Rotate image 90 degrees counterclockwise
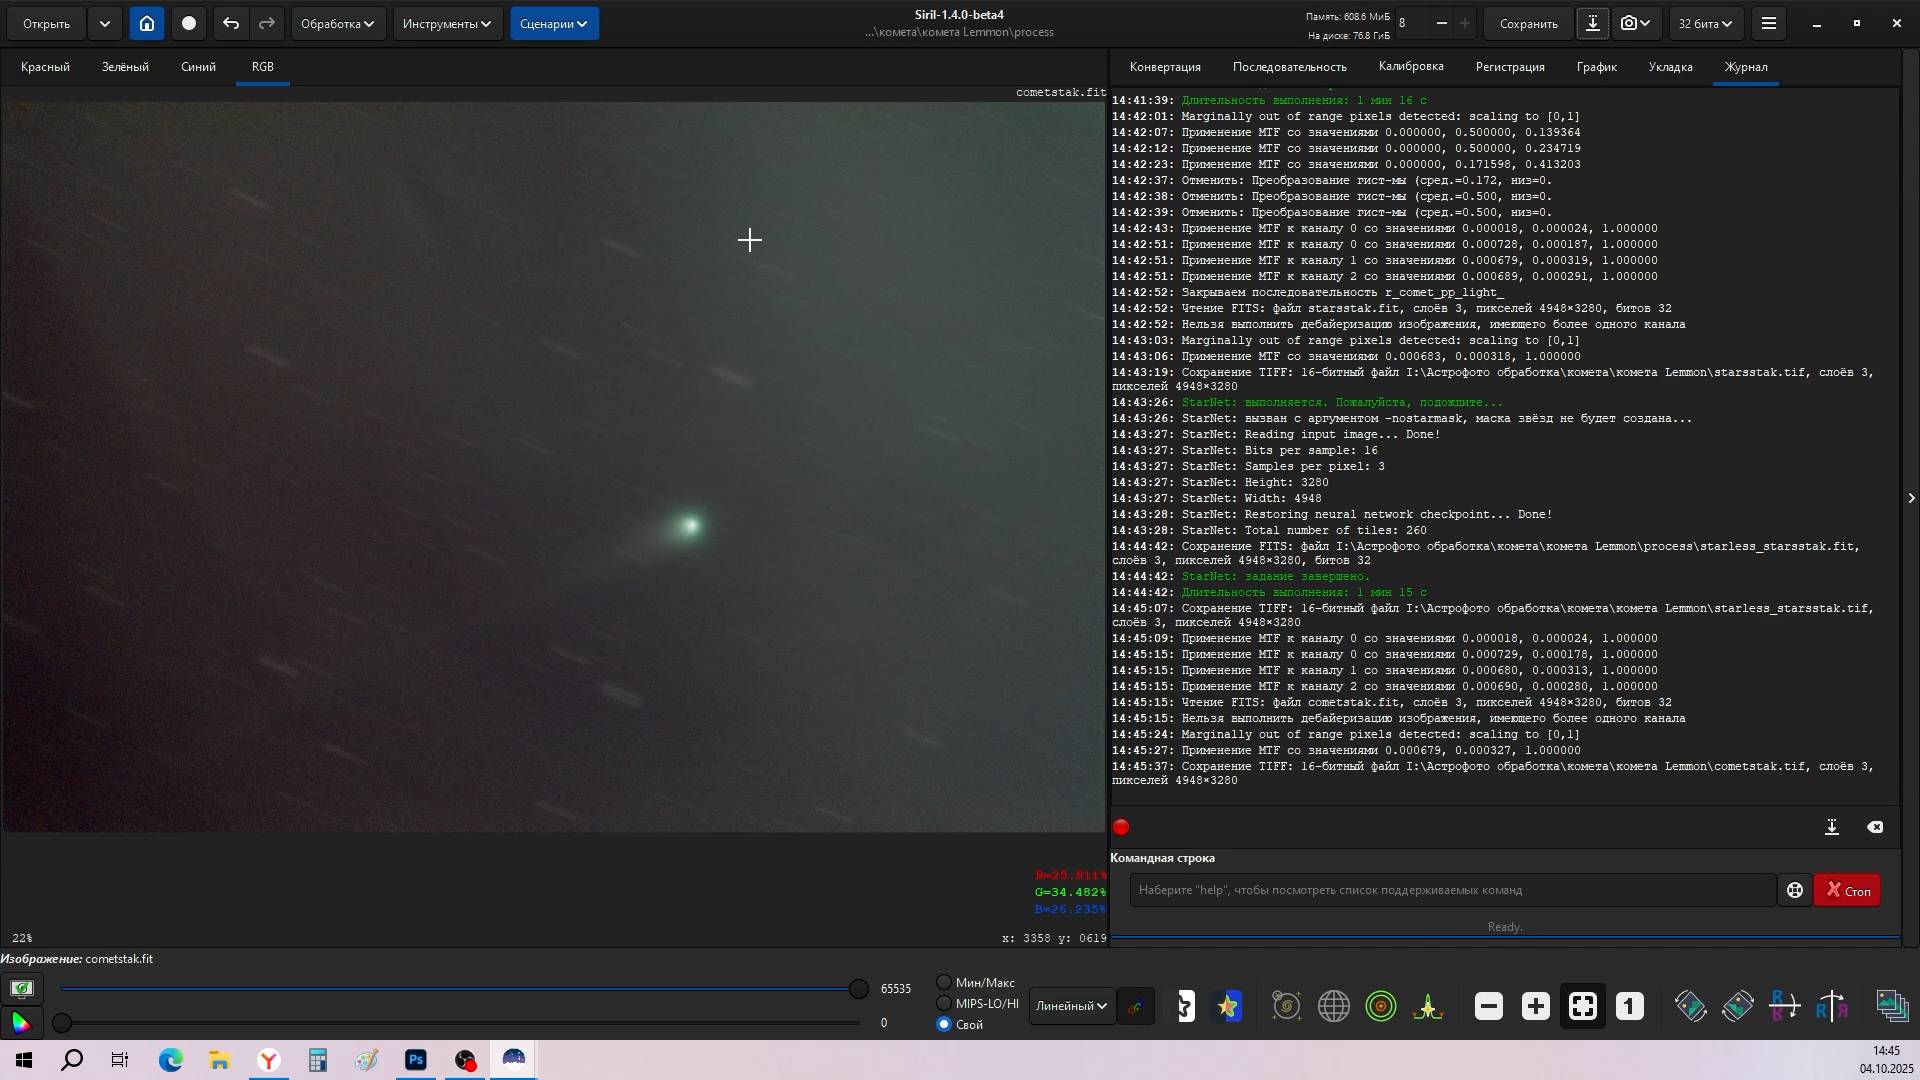This screenshot has width=1920, height=1080. click(x=1690, y=1006)
